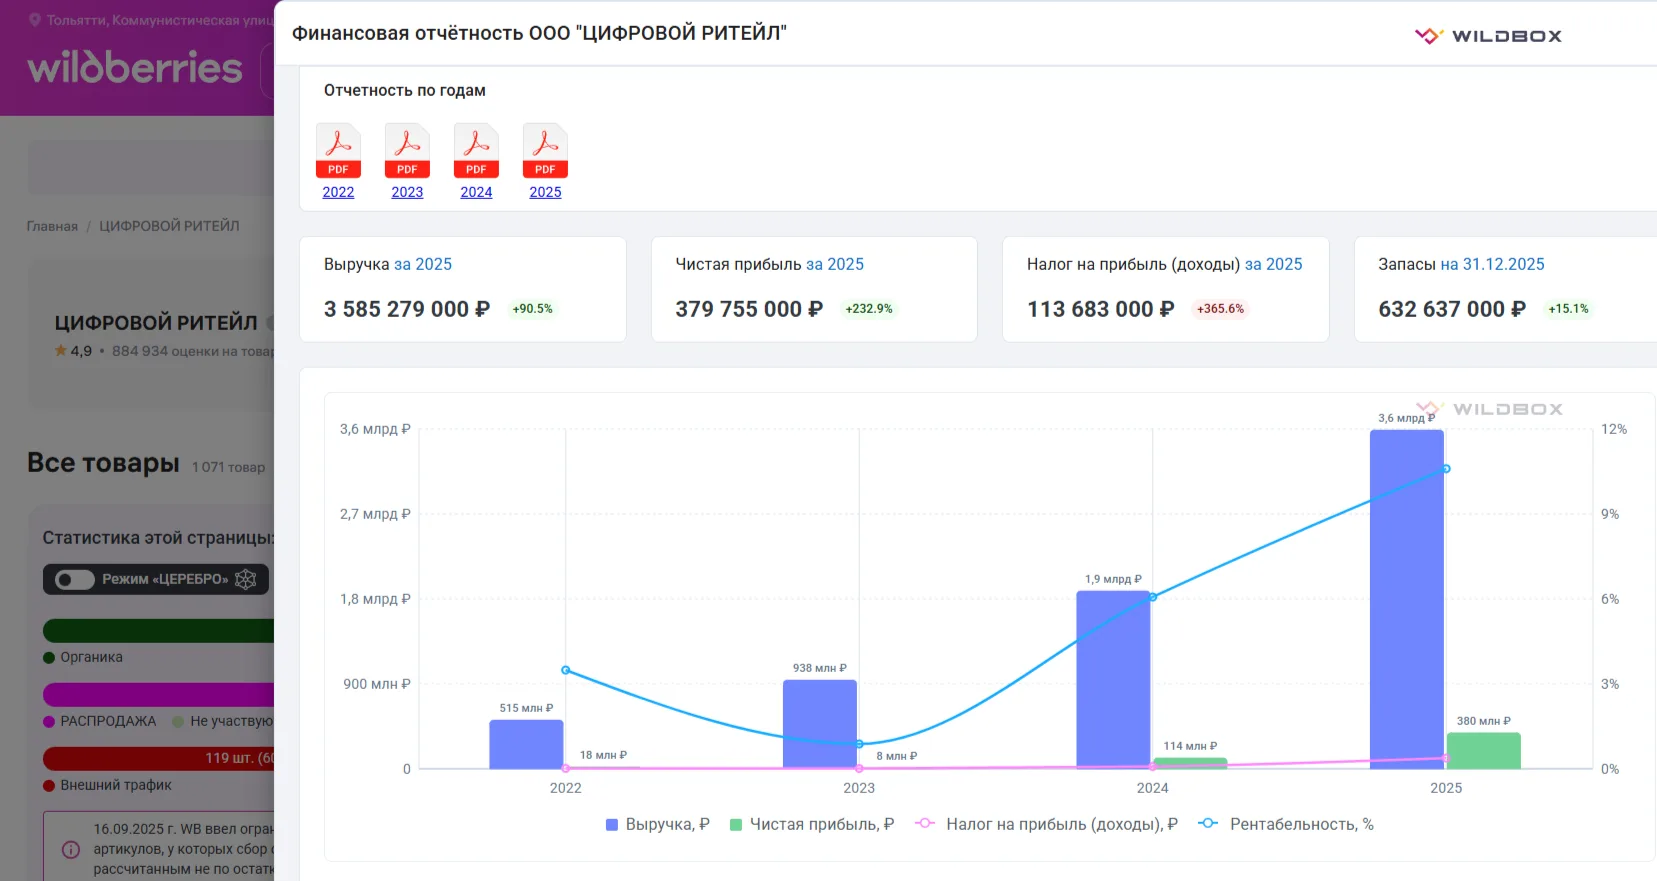Select the 2022 revenue bar 515 млн

coord(526,744)
